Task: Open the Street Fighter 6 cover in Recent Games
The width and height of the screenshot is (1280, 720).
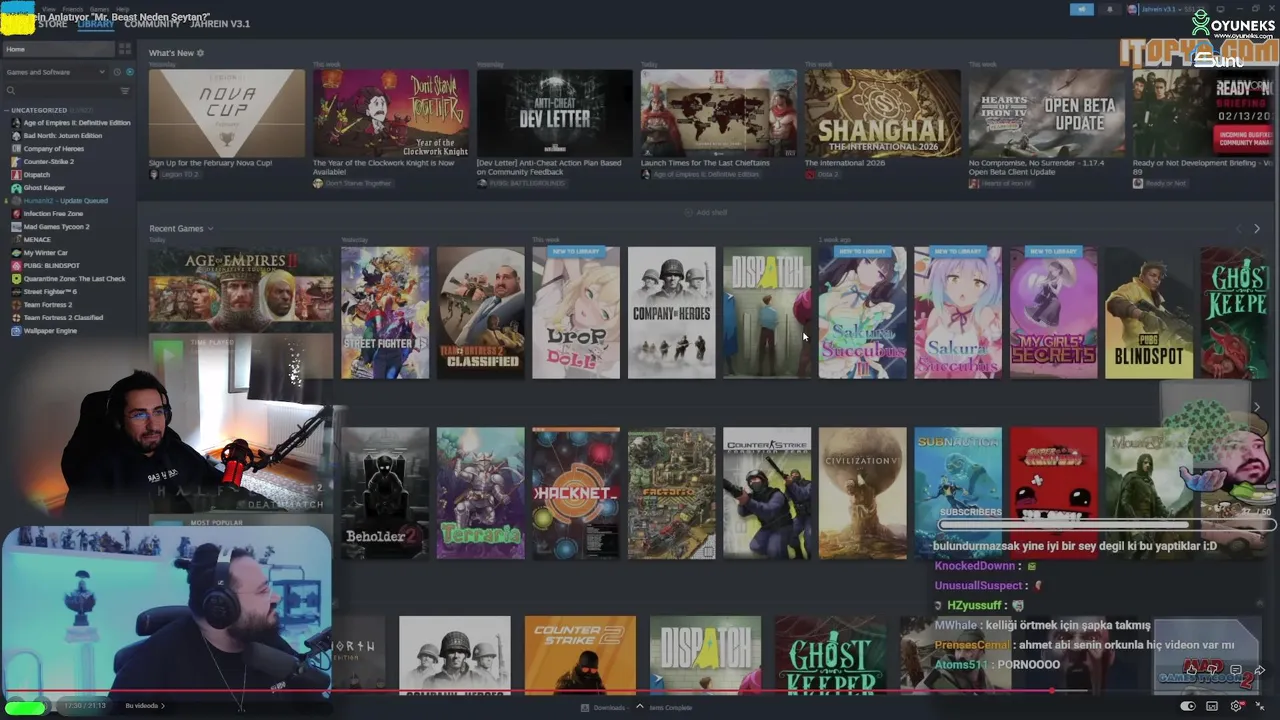Action: click(385, 313)
